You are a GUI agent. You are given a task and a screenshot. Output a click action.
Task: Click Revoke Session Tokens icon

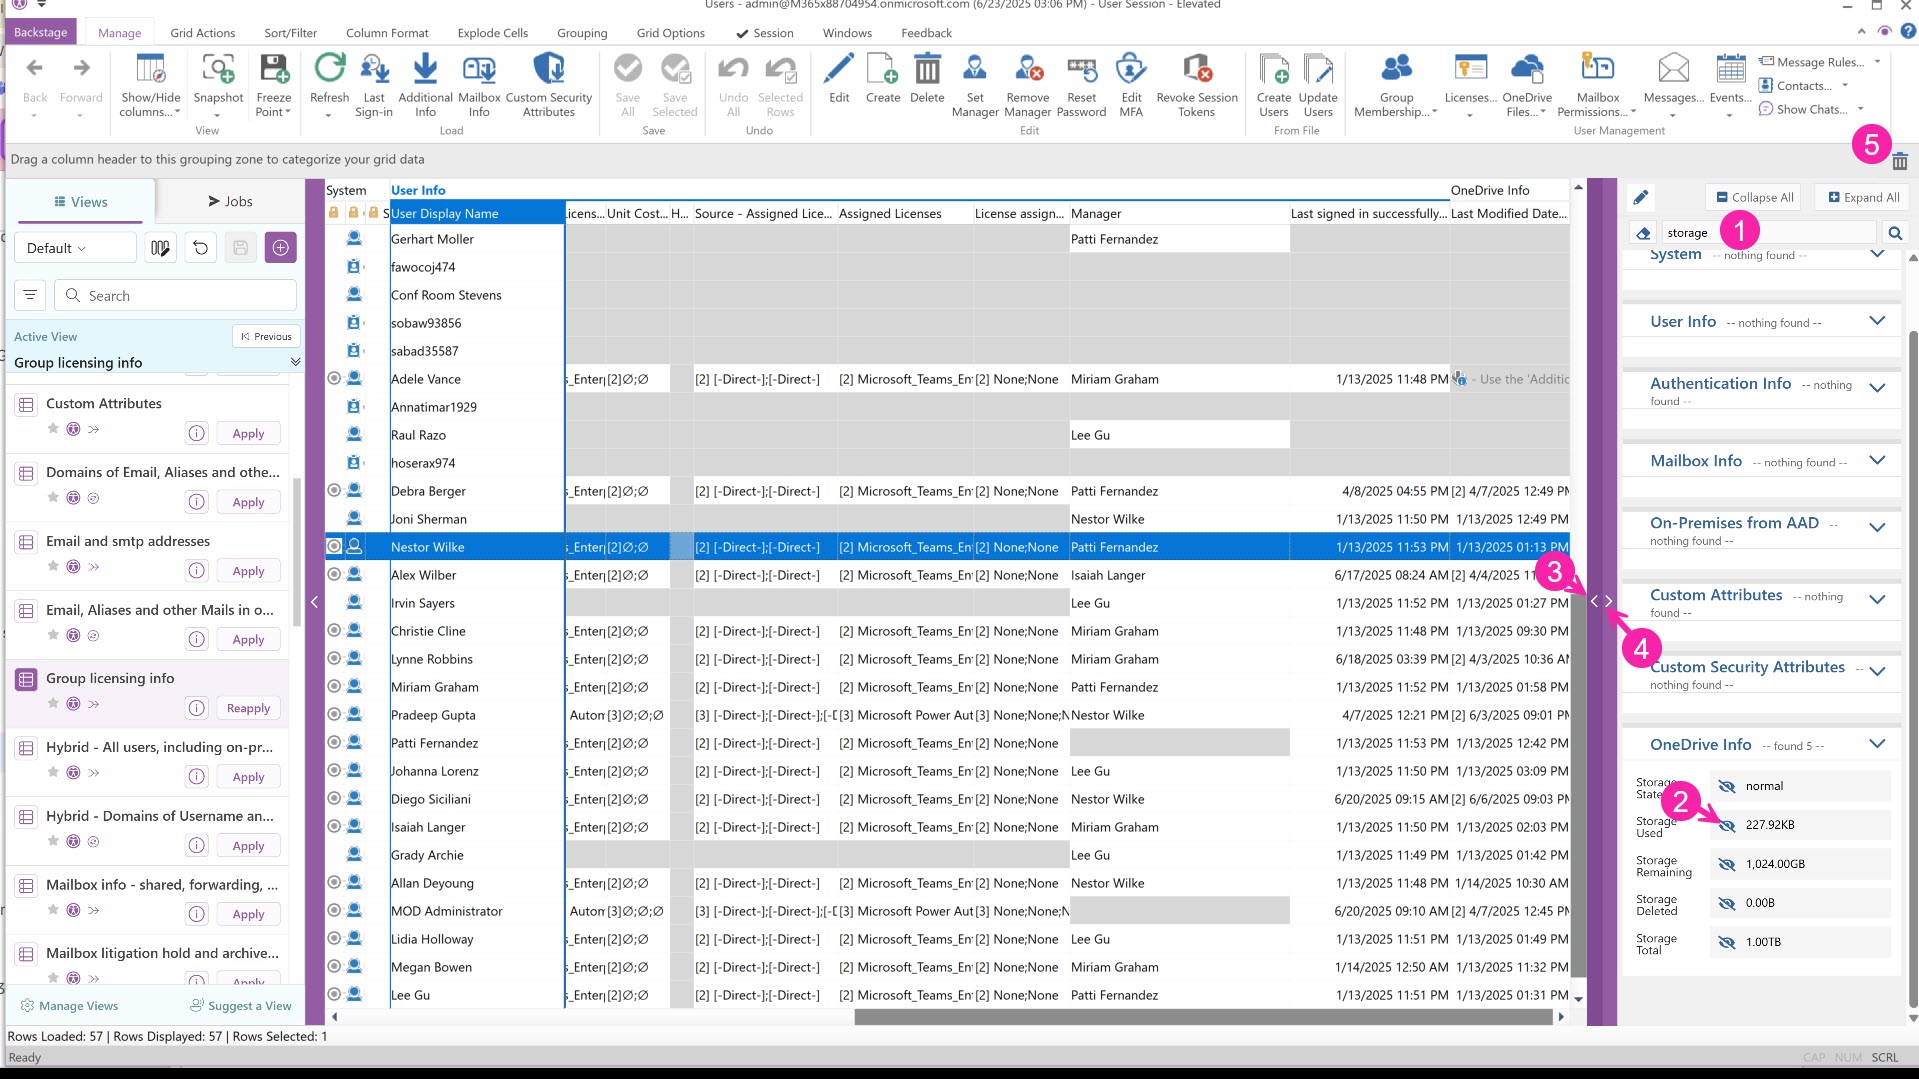pos(1196,70)
